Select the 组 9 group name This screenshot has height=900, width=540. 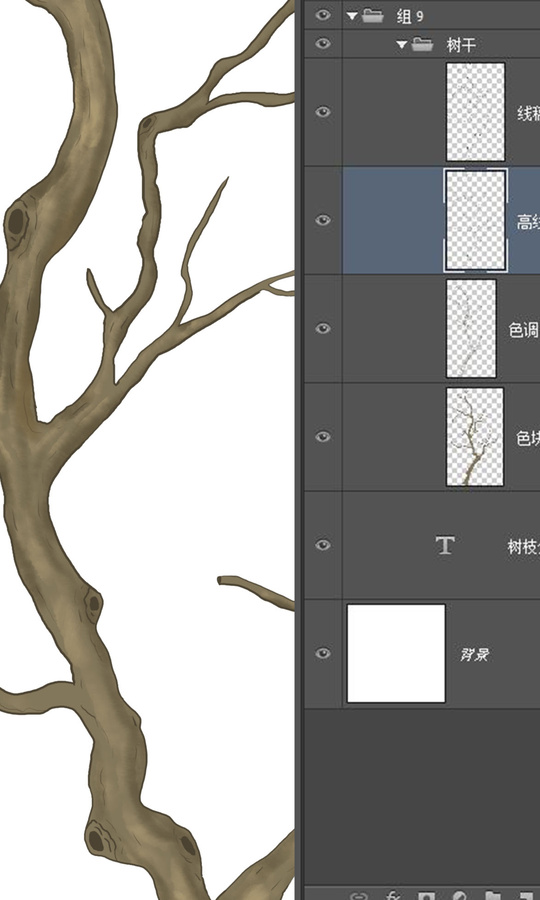click(410, 16)
